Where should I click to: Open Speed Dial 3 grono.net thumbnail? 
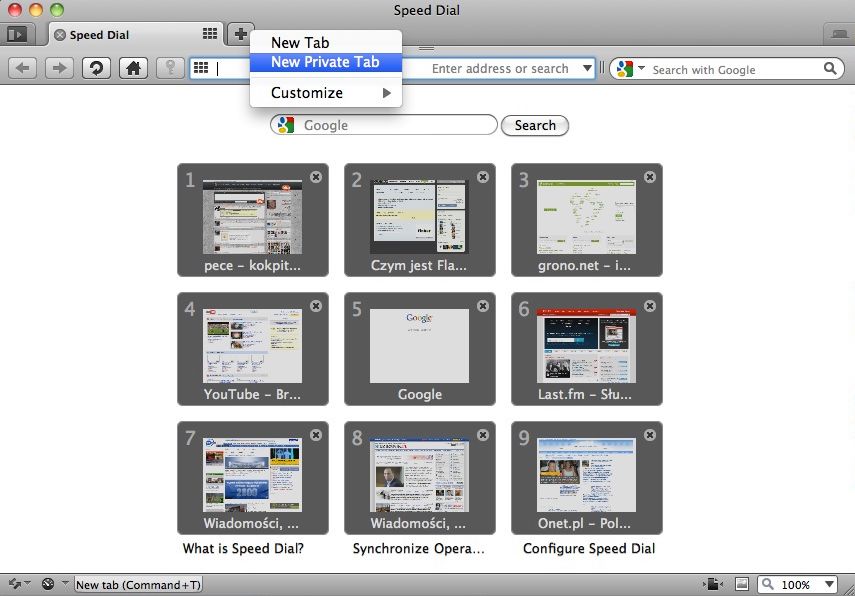587,220
